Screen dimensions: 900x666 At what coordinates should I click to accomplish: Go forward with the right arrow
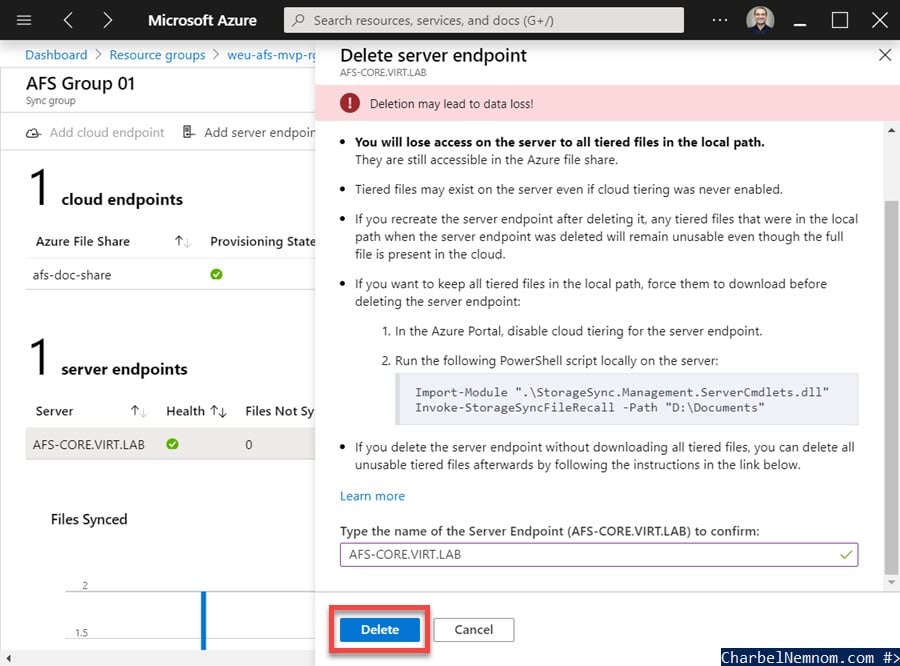107,21
